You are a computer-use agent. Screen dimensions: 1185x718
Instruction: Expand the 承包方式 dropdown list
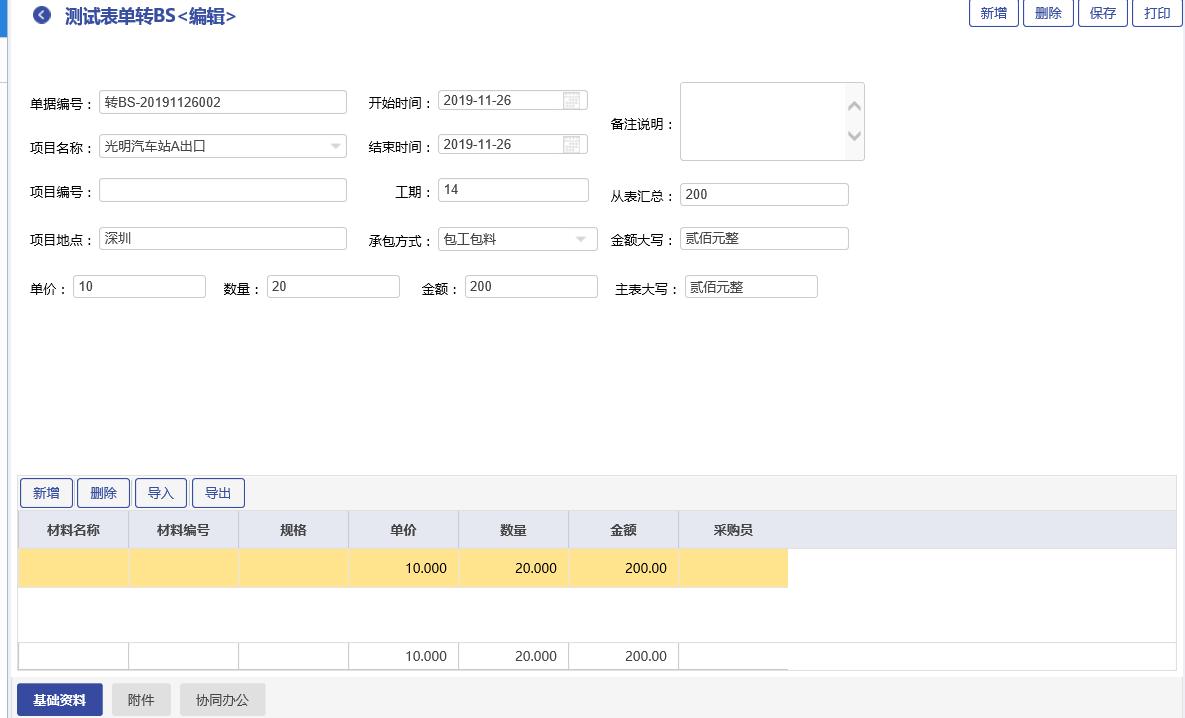tap(581, 239)
